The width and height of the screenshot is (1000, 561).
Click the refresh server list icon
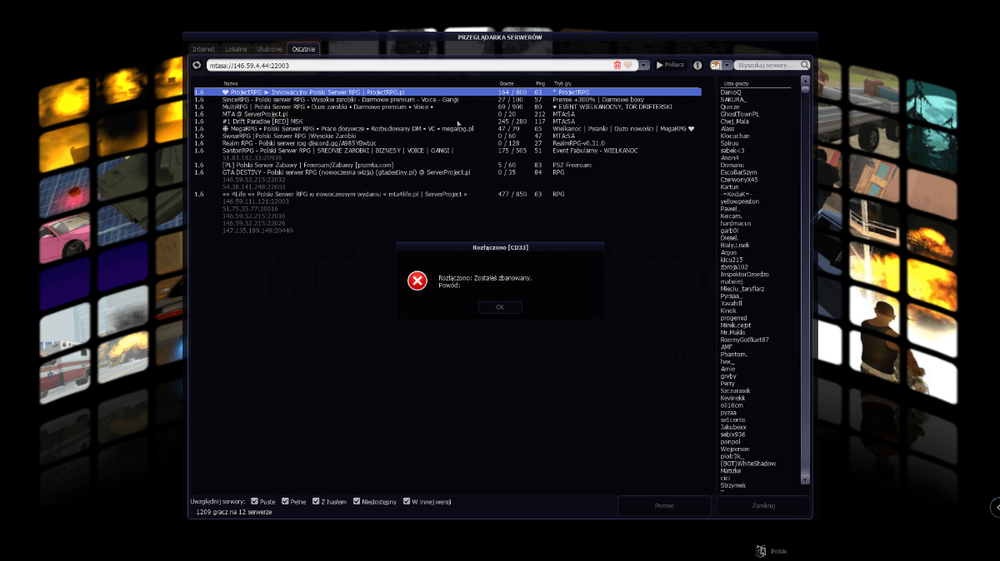coord(196,65)
